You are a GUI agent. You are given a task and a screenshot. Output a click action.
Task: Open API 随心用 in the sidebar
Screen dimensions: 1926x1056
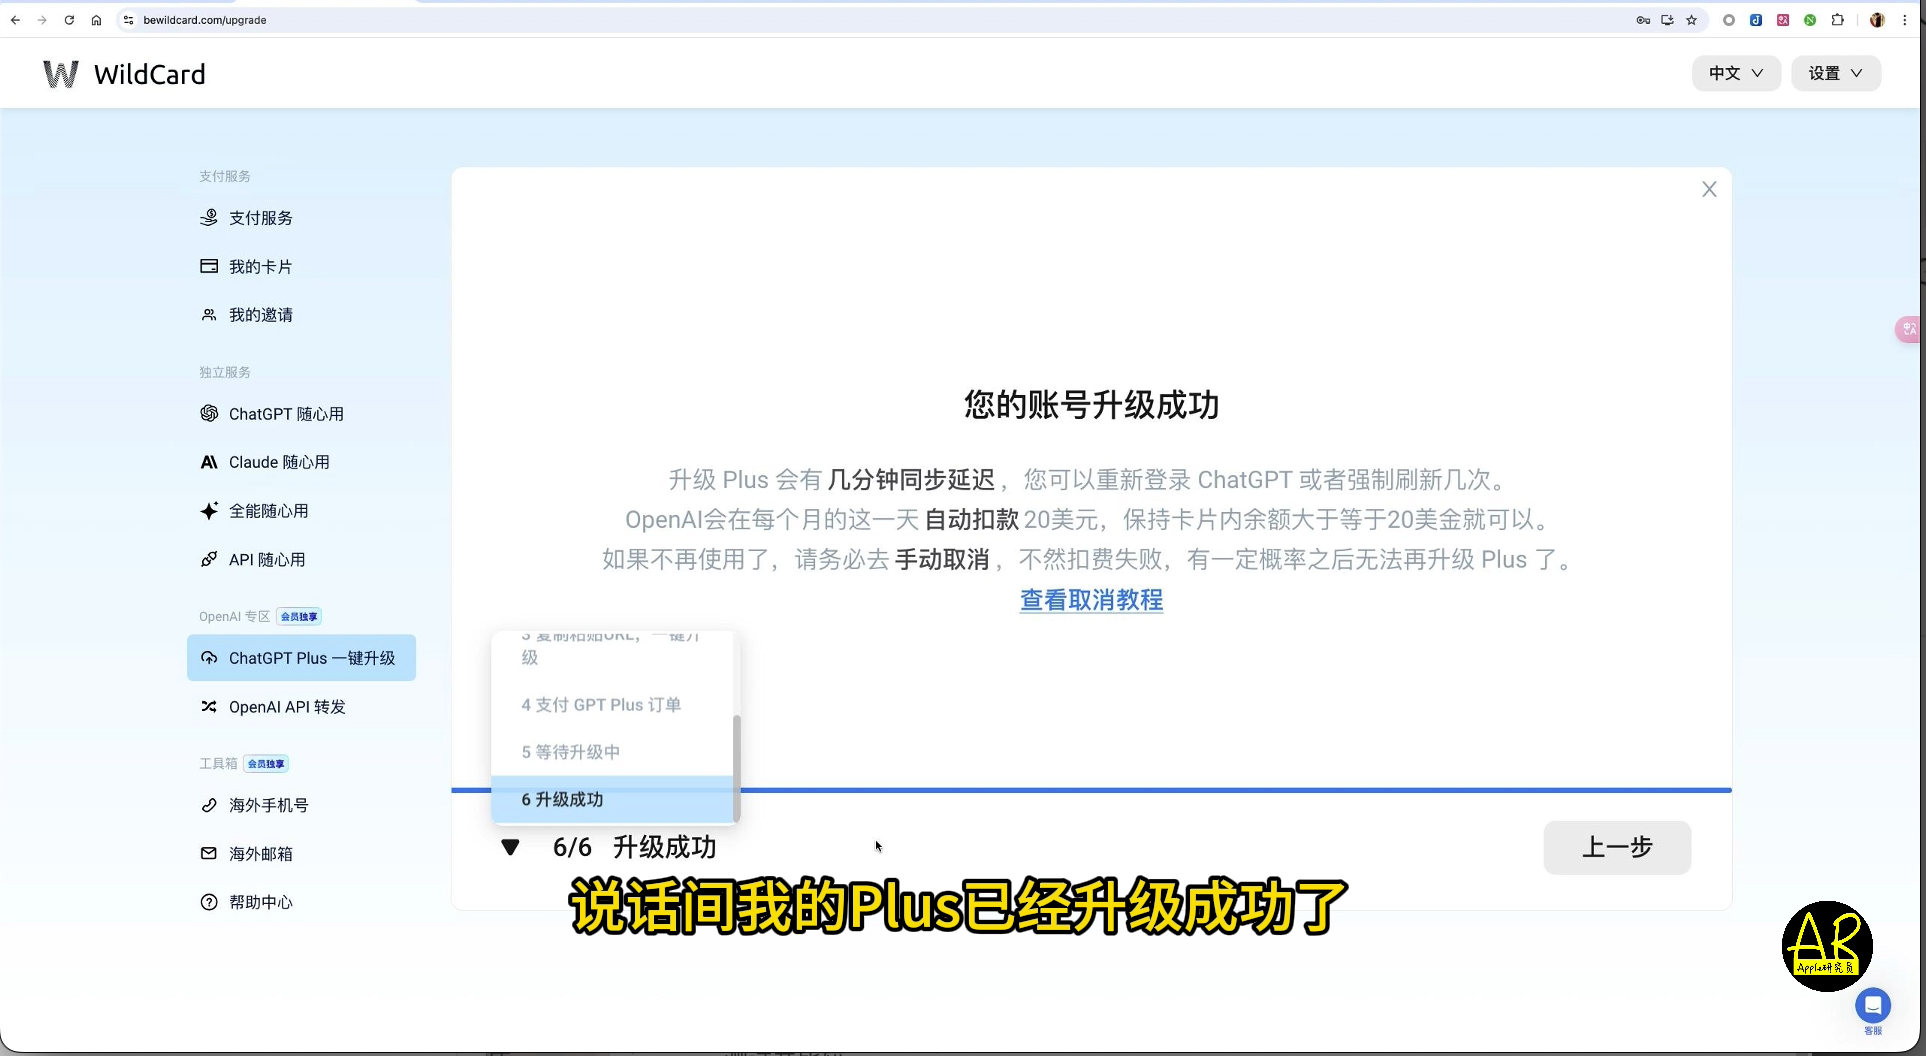pos(253,560)
